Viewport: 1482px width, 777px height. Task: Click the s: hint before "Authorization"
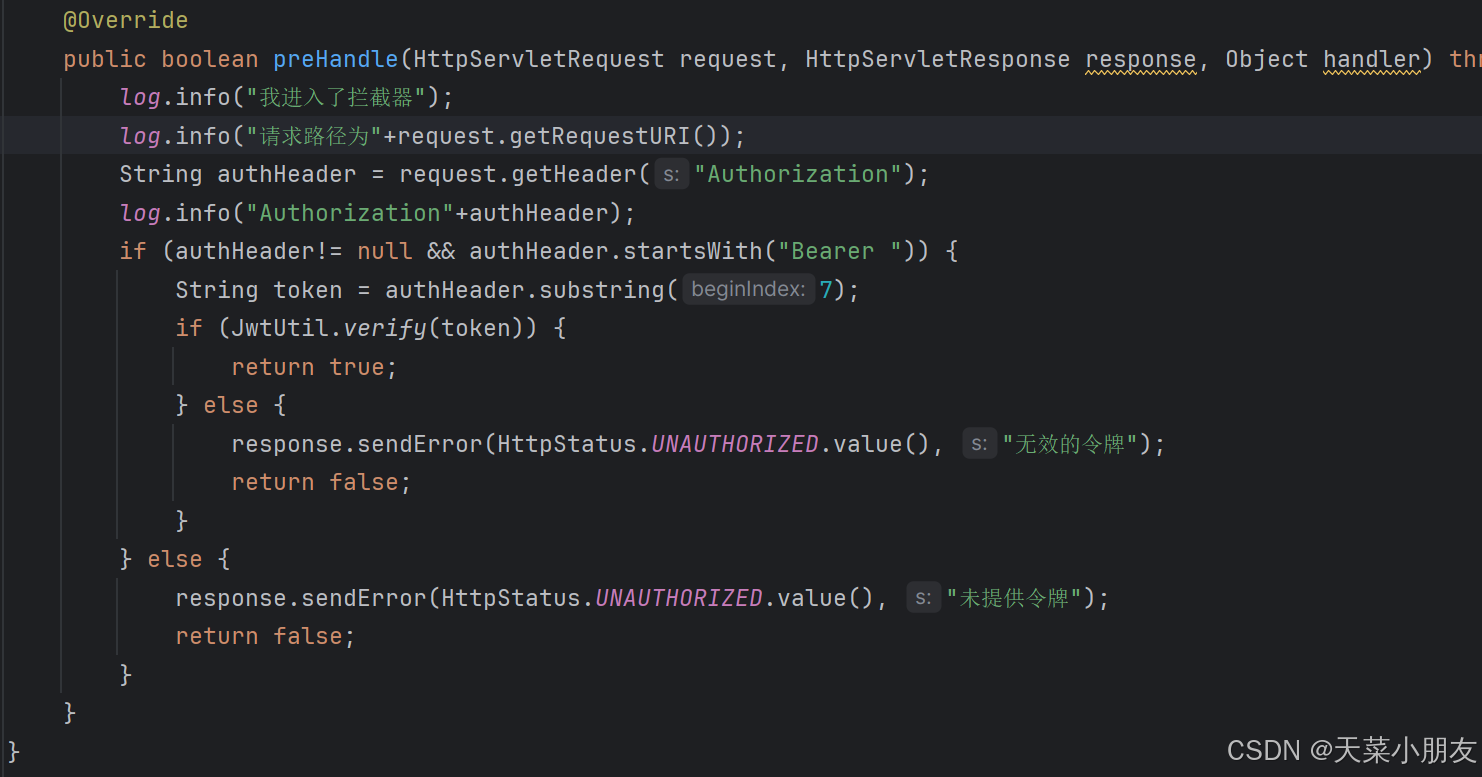click(x=671, y=173)
